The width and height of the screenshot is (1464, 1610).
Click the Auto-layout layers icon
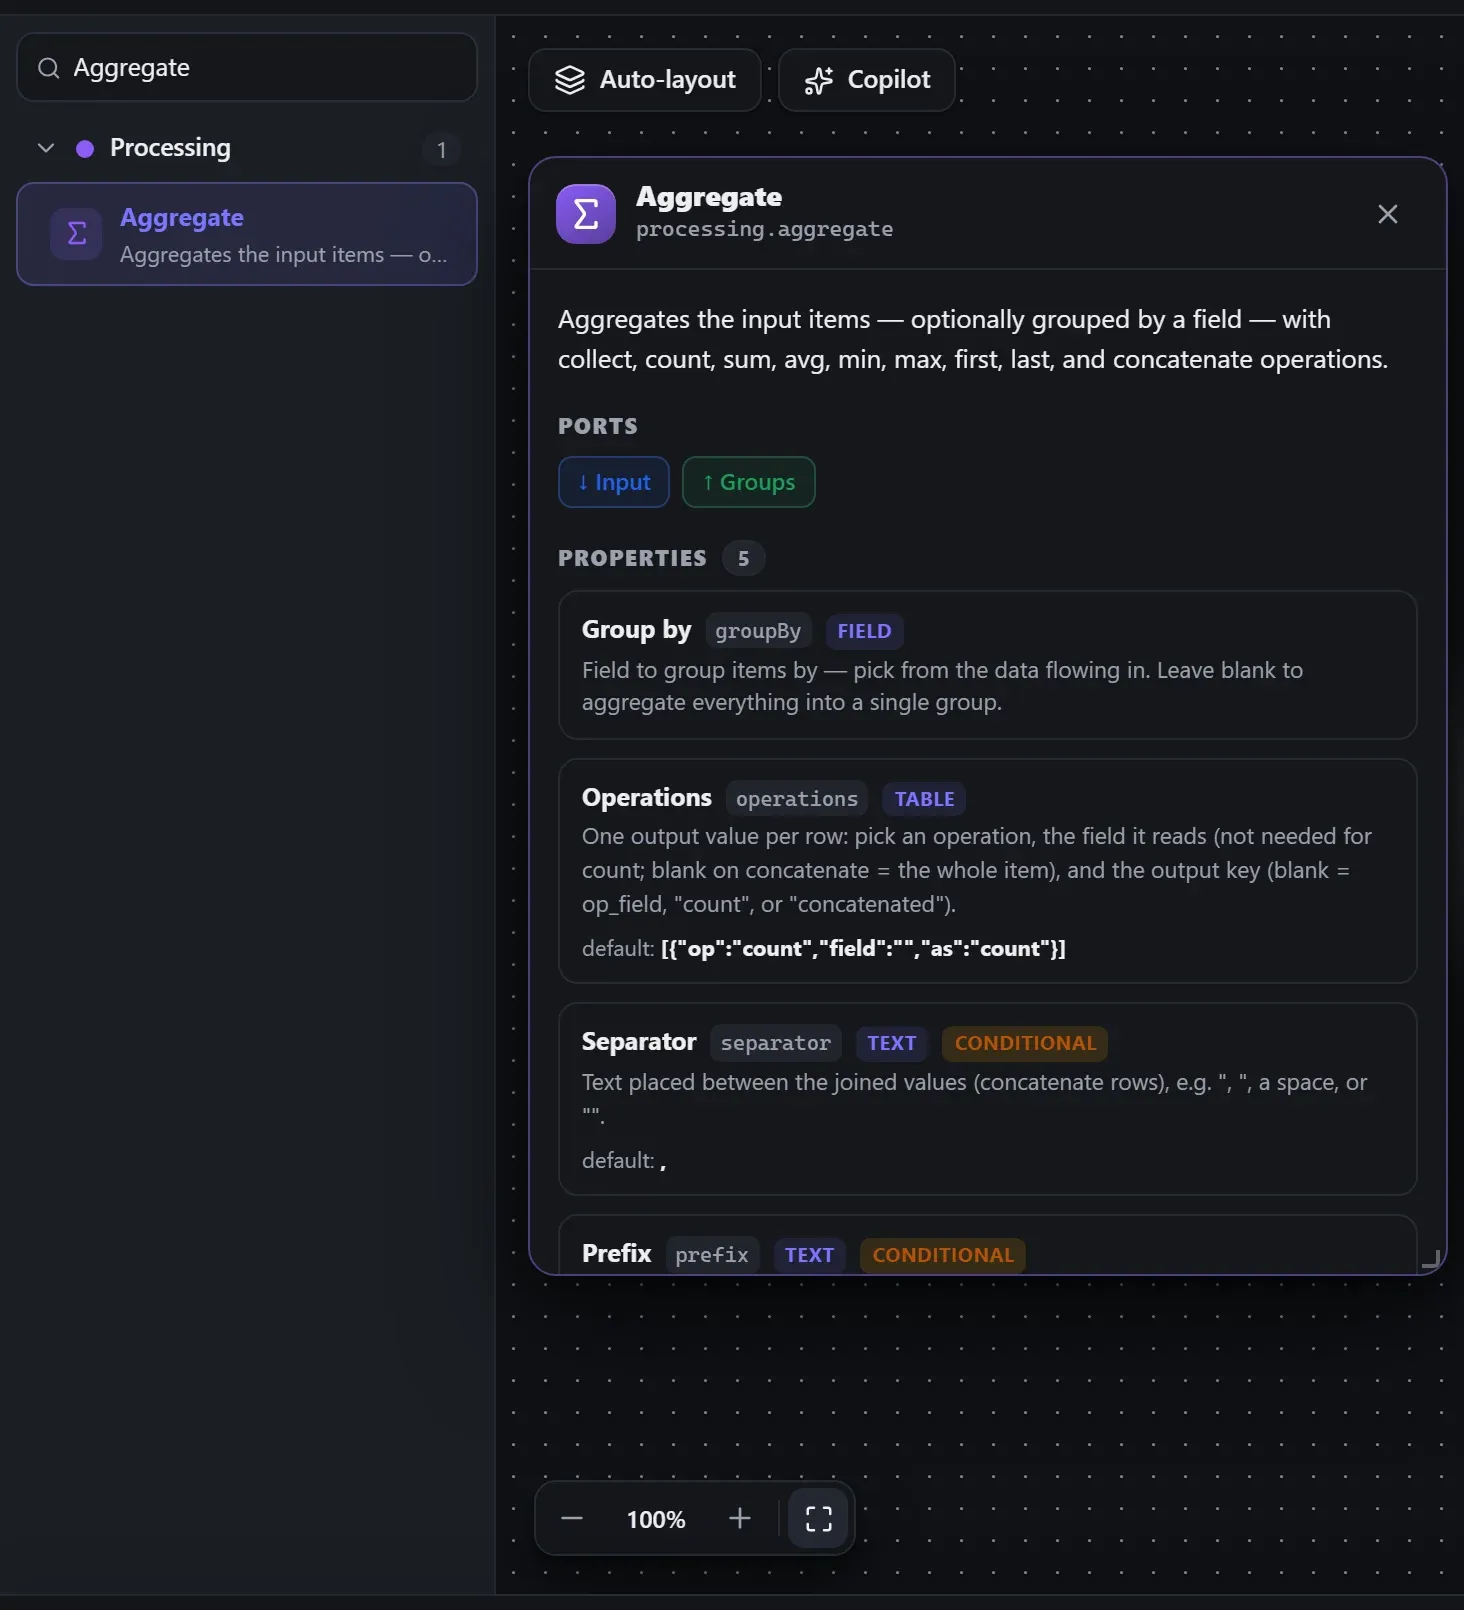(x=570, y=80)
